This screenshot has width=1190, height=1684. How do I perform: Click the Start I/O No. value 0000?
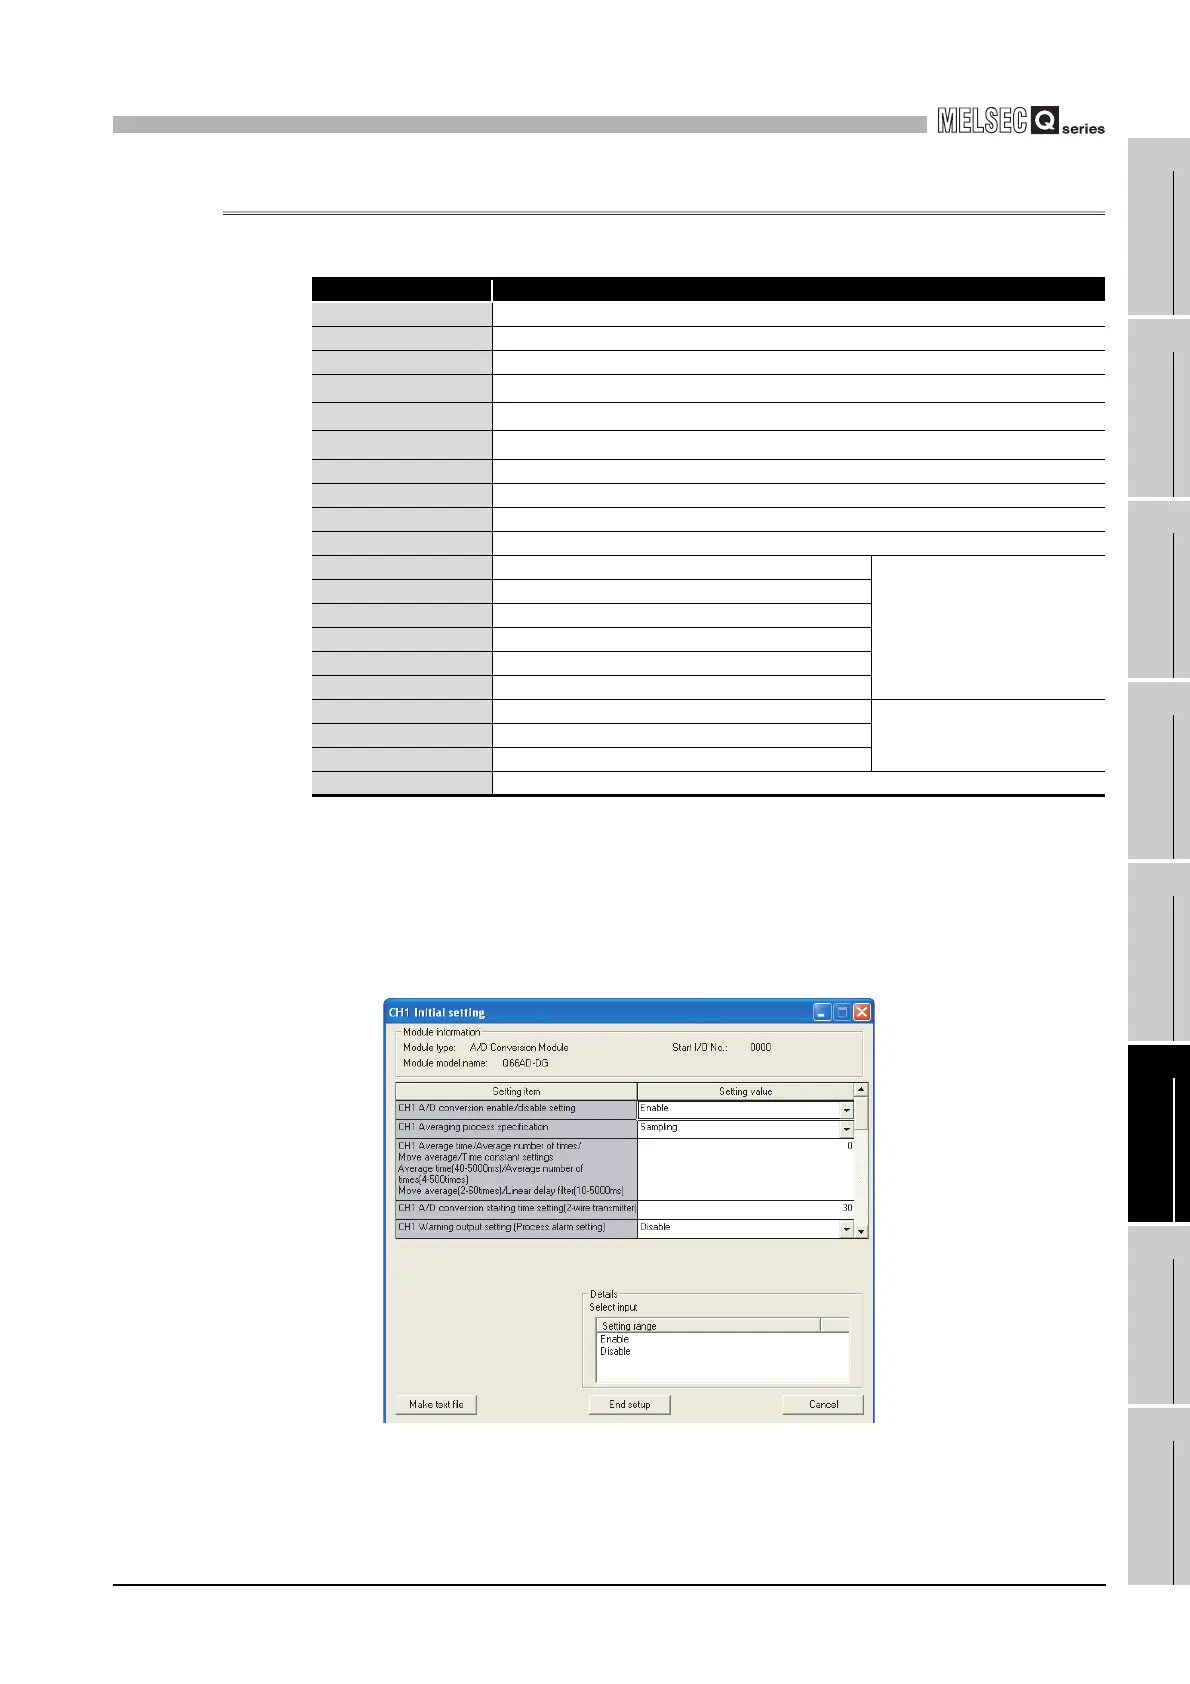pyautogui.click(x=760, y=1047)
